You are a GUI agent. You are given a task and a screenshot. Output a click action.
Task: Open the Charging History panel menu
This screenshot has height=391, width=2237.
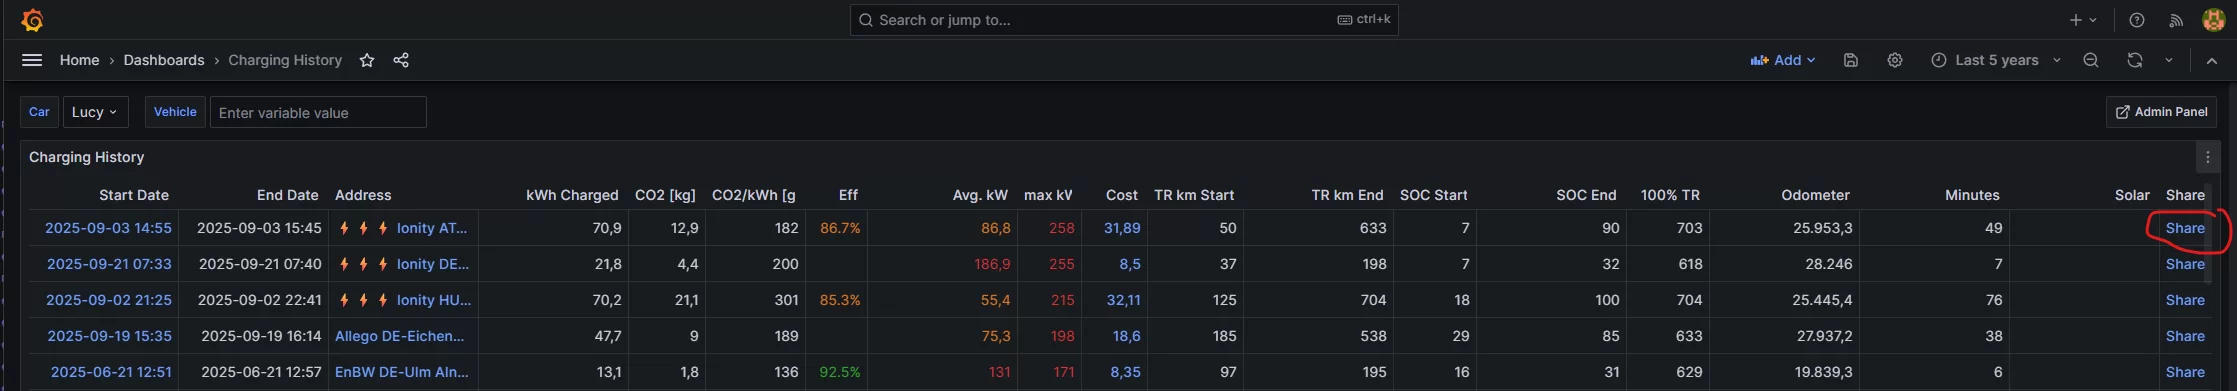2208,157
